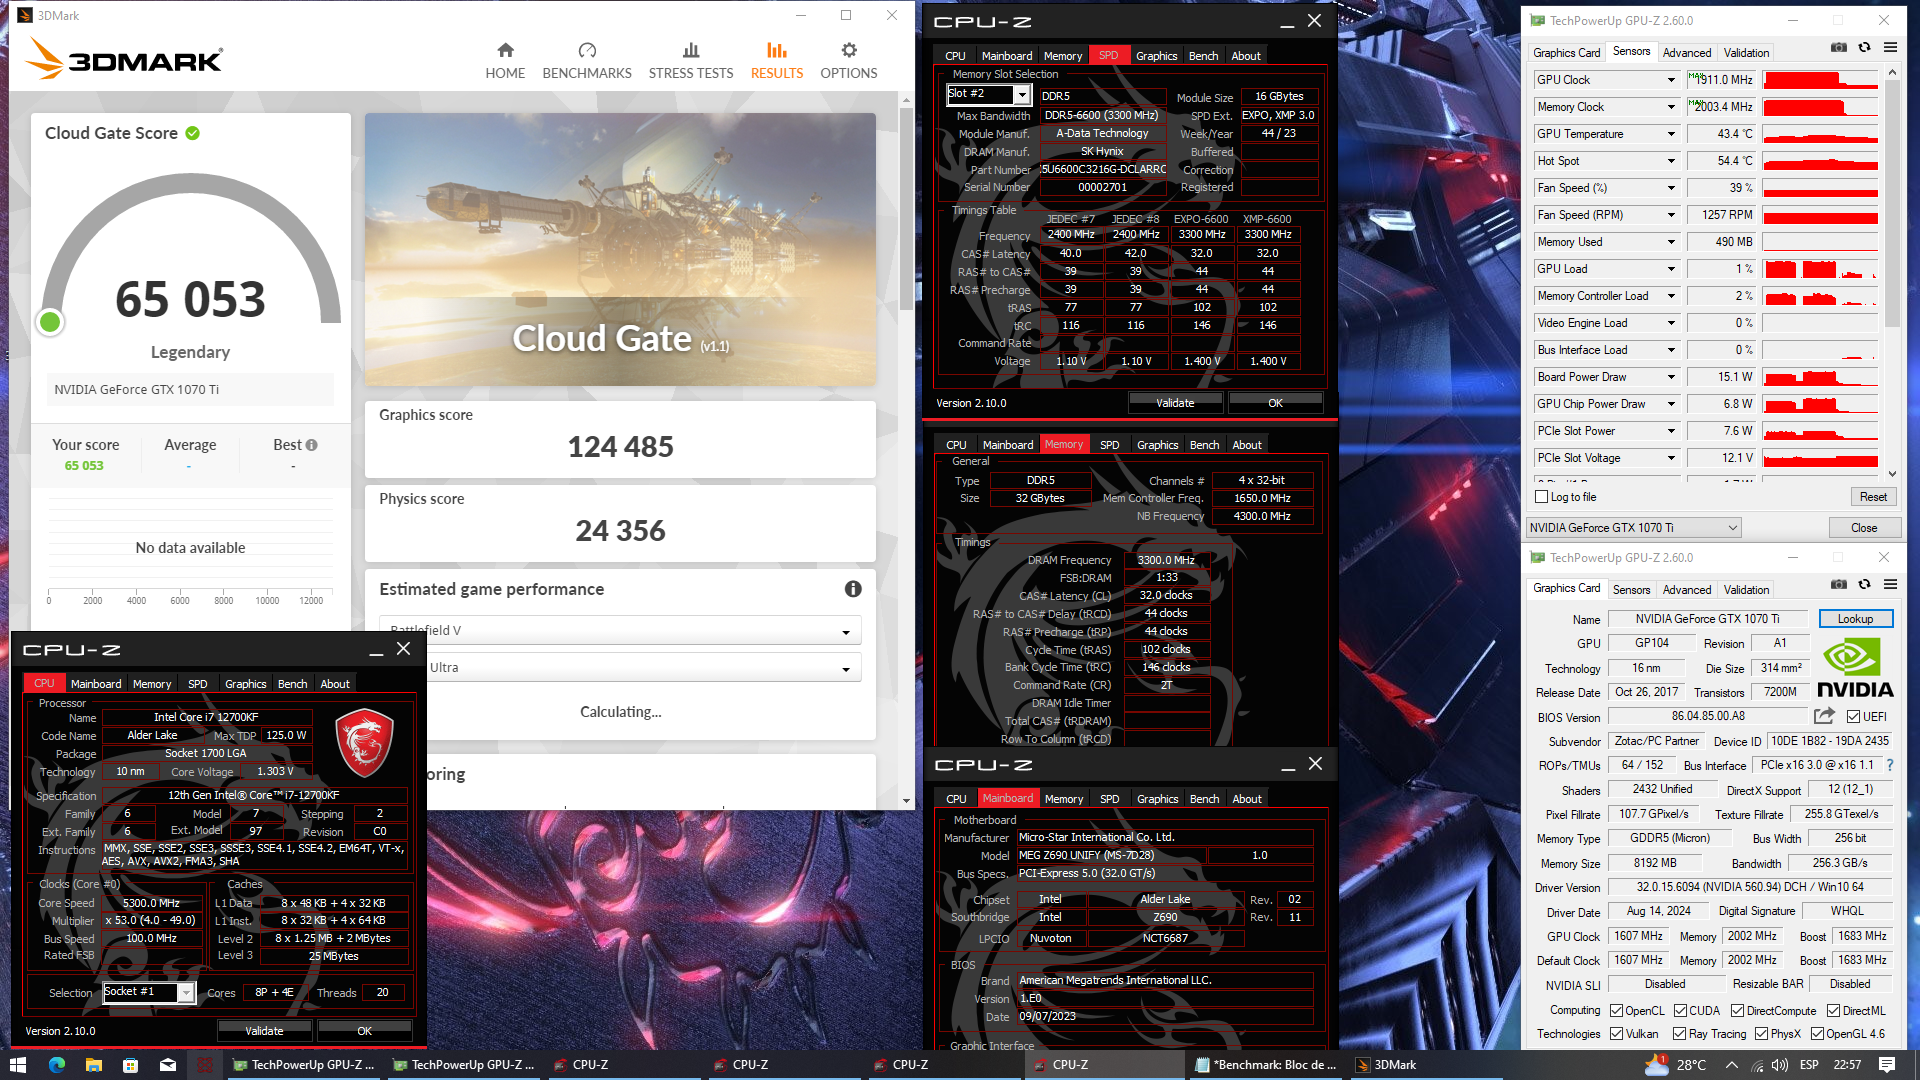The width and height of the screenshot is (1920, 1080).
Task: Click Validate in CPU-Z CPU window
Action: [x=264, y=1031]
